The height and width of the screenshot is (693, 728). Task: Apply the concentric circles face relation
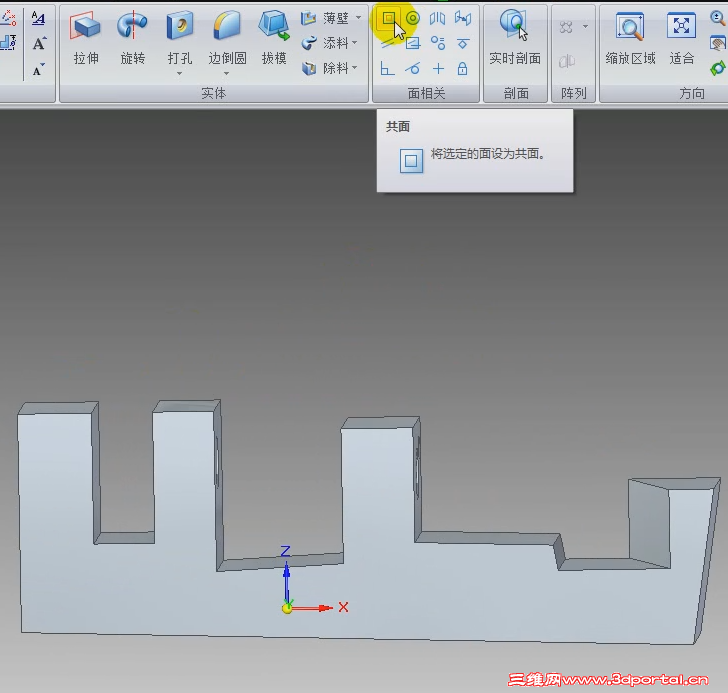coord(413,18)
